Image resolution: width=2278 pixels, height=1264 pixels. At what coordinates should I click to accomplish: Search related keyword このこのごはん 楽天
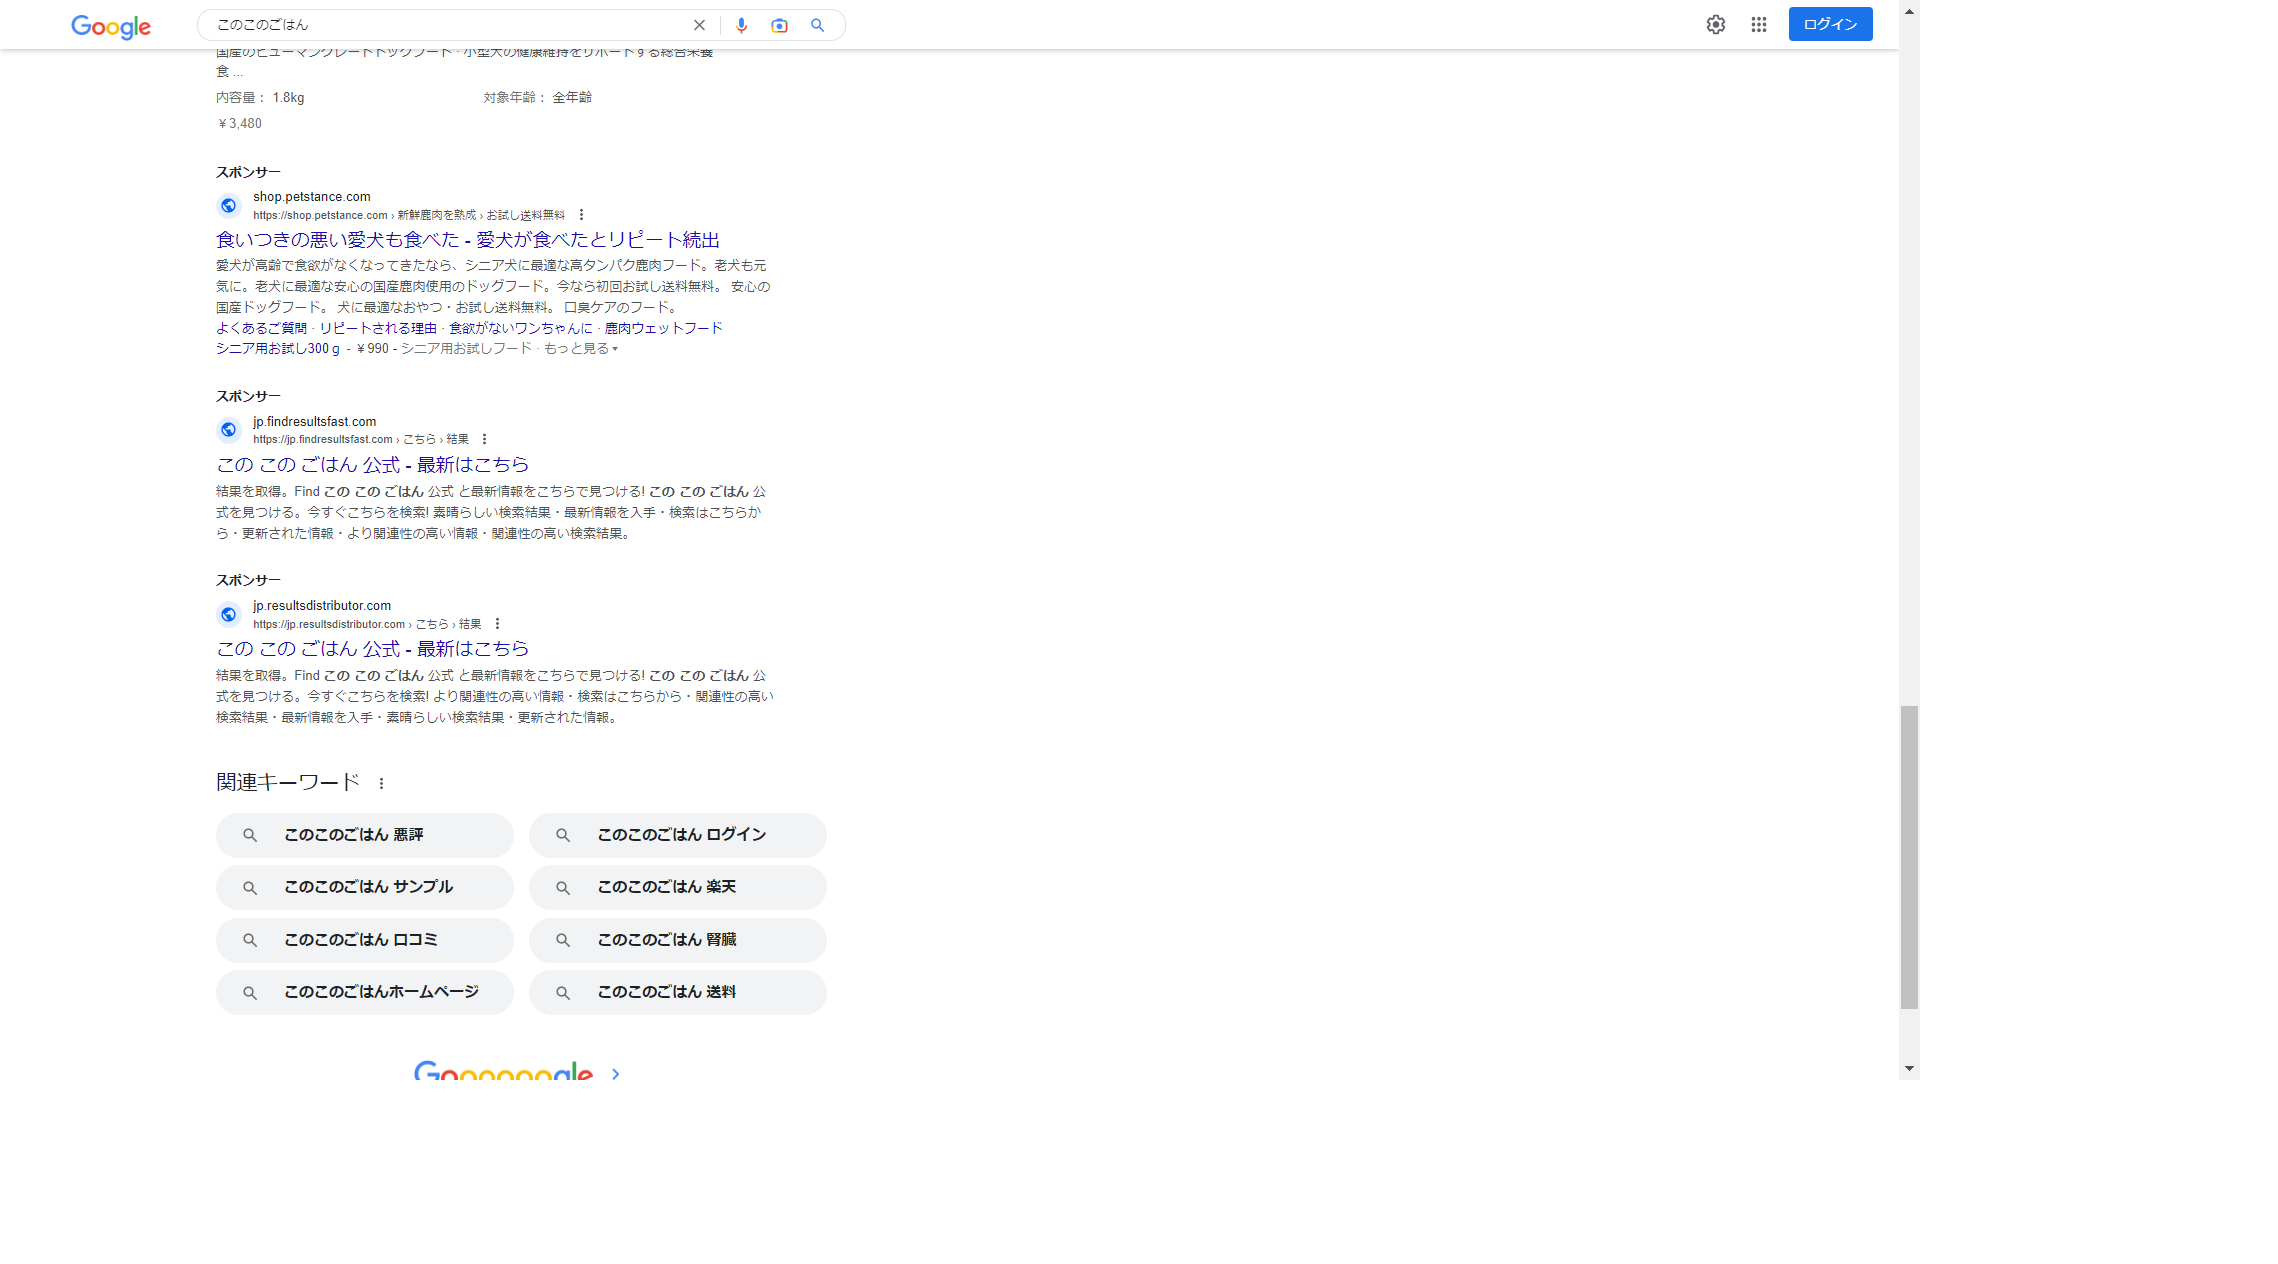point(677,887)
